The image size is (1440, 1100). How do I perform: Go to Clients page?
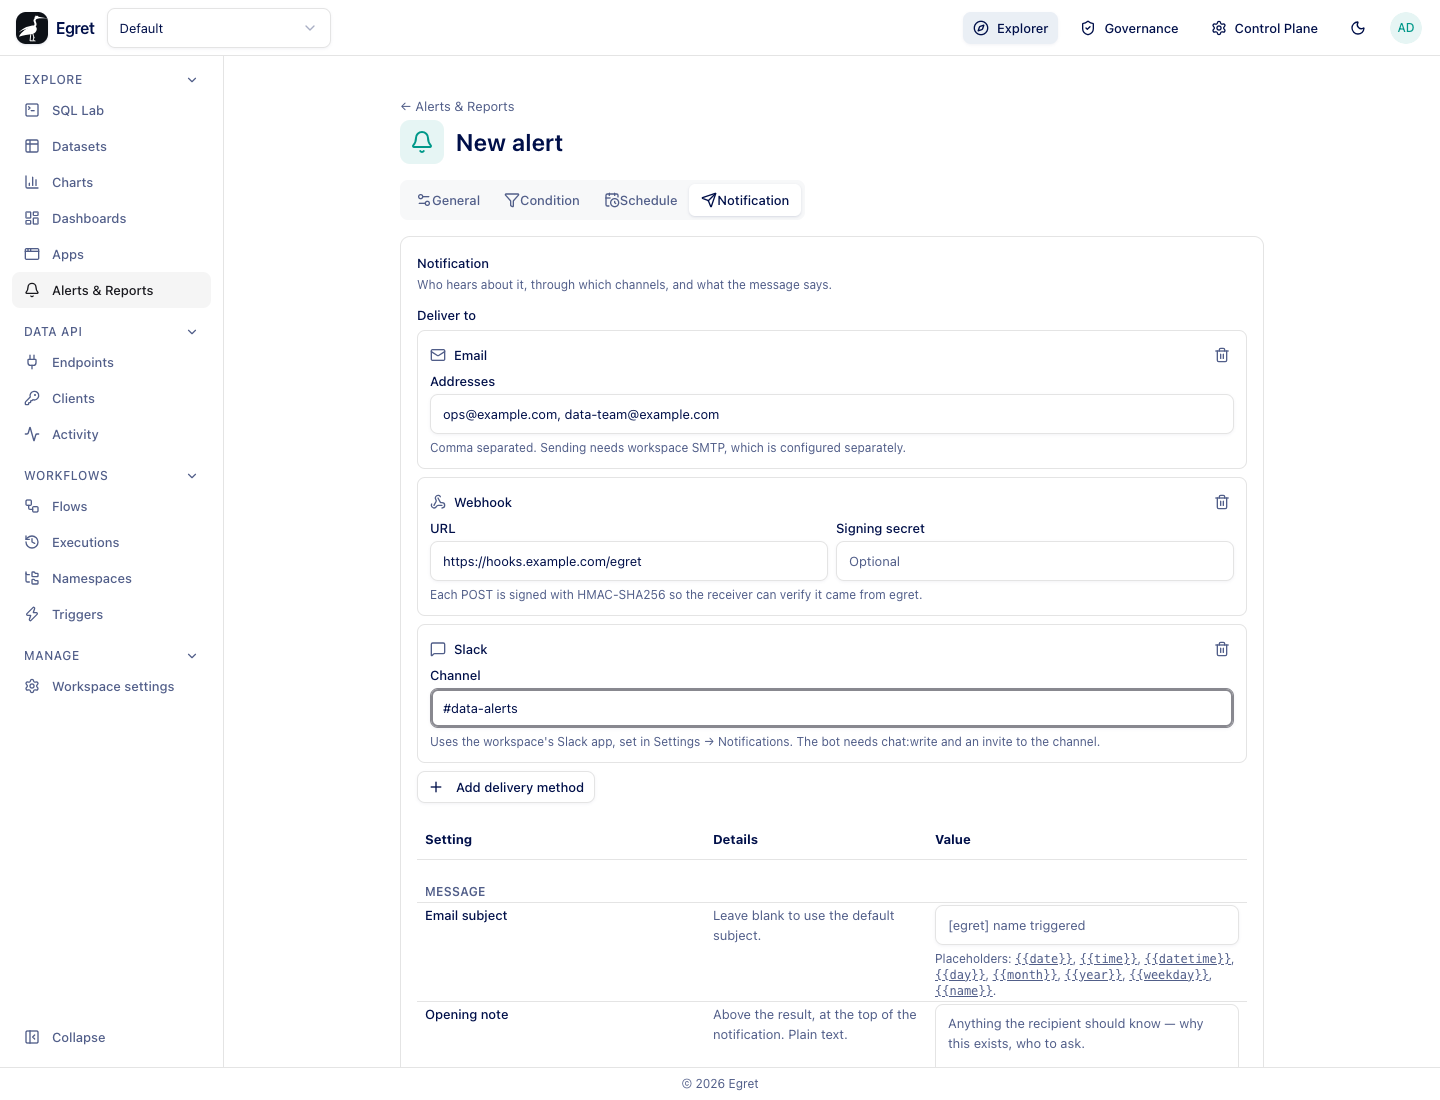pos(111,398)
